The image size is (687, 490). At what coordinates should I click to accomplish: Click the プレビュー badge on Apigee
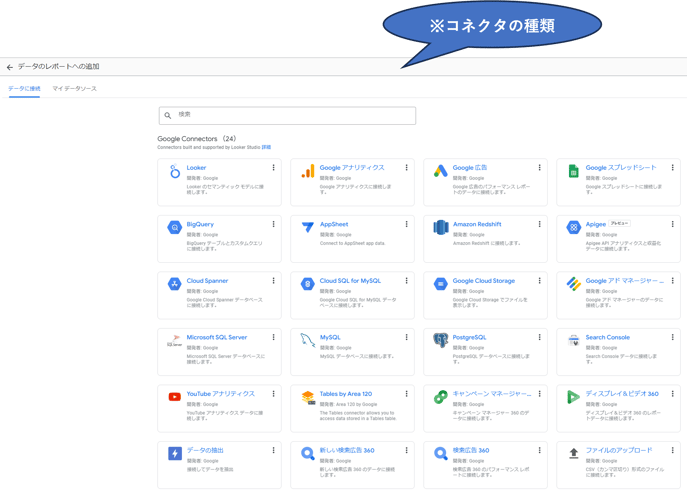click(x=619, y=224)
